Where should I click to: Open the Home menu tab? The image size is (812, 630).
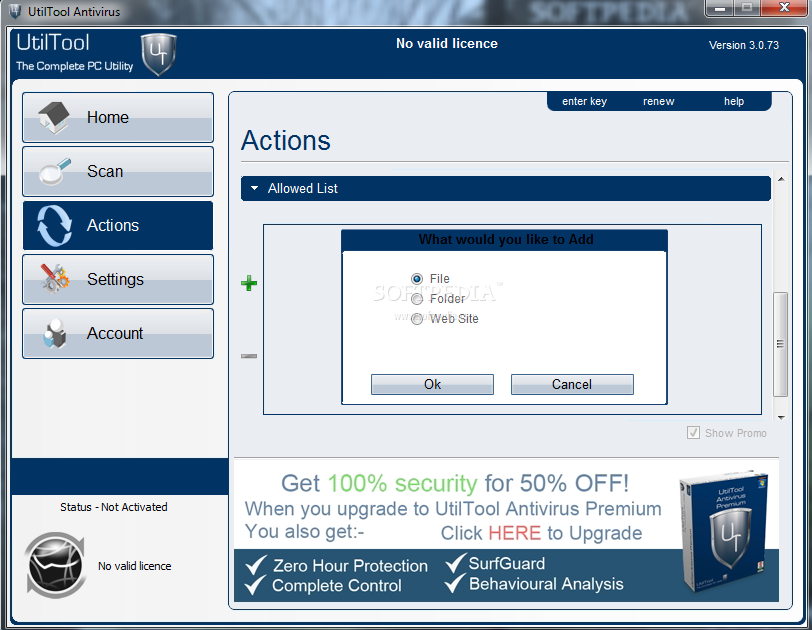(x=118, y=118)
